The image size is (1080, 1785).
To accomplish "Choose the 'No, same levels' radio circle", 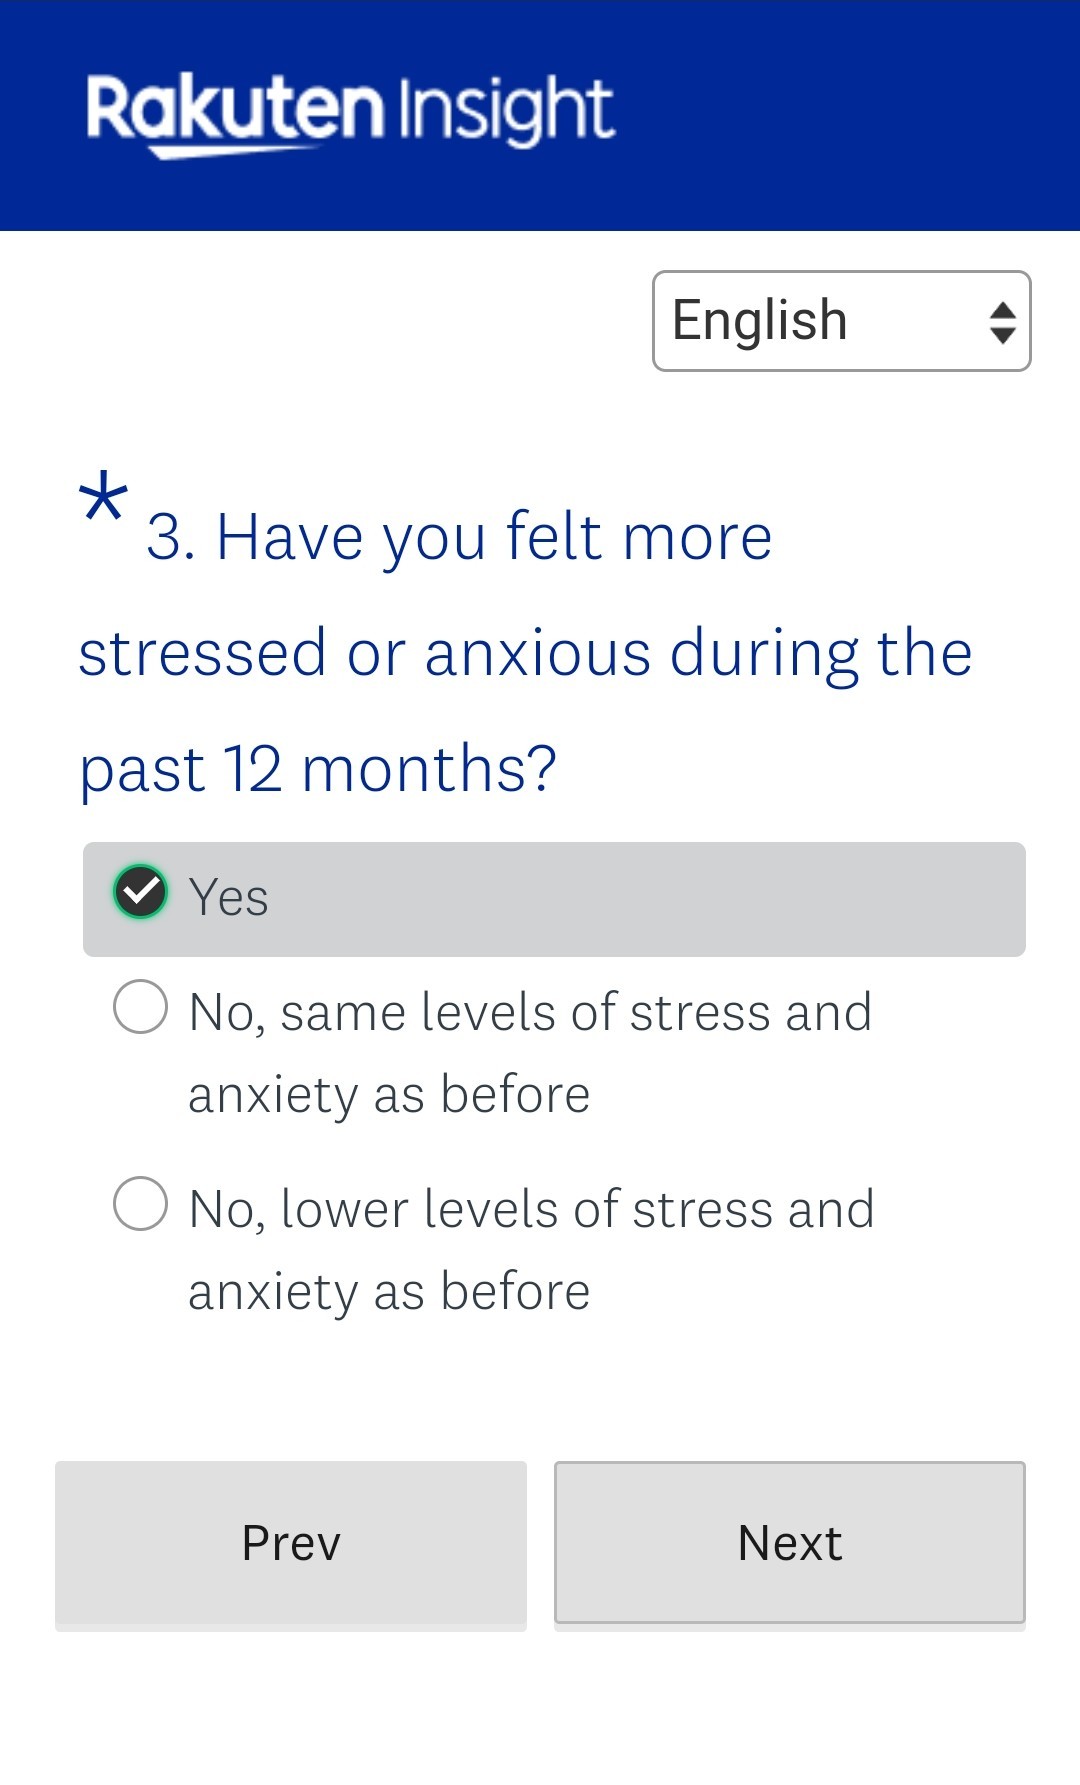I will pos(140,1006).
